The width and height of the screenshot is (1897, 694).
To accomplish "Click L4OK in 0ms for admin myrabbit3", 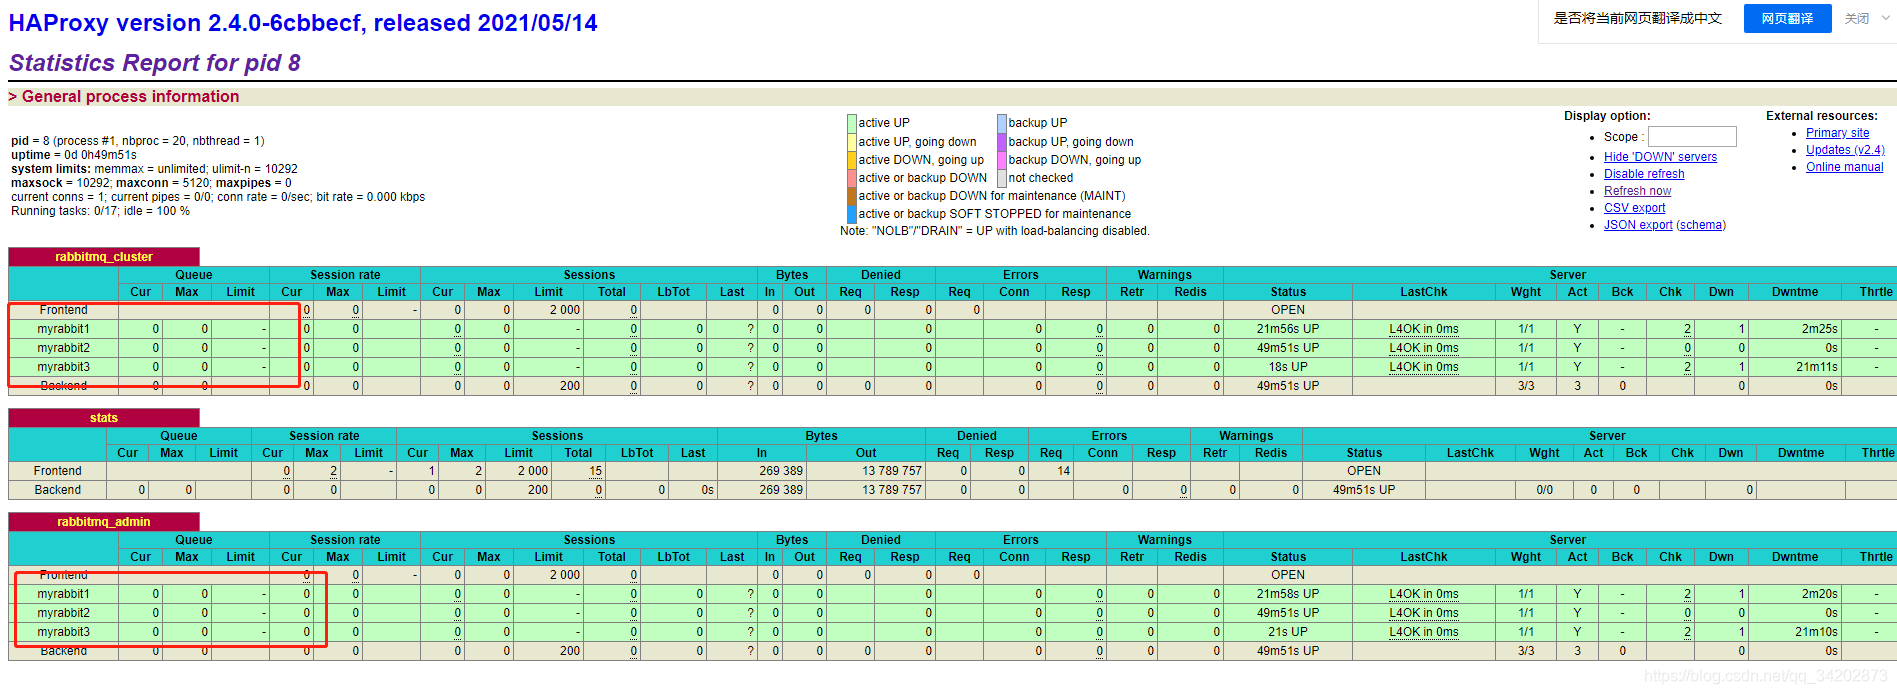I will [1424, 632].
